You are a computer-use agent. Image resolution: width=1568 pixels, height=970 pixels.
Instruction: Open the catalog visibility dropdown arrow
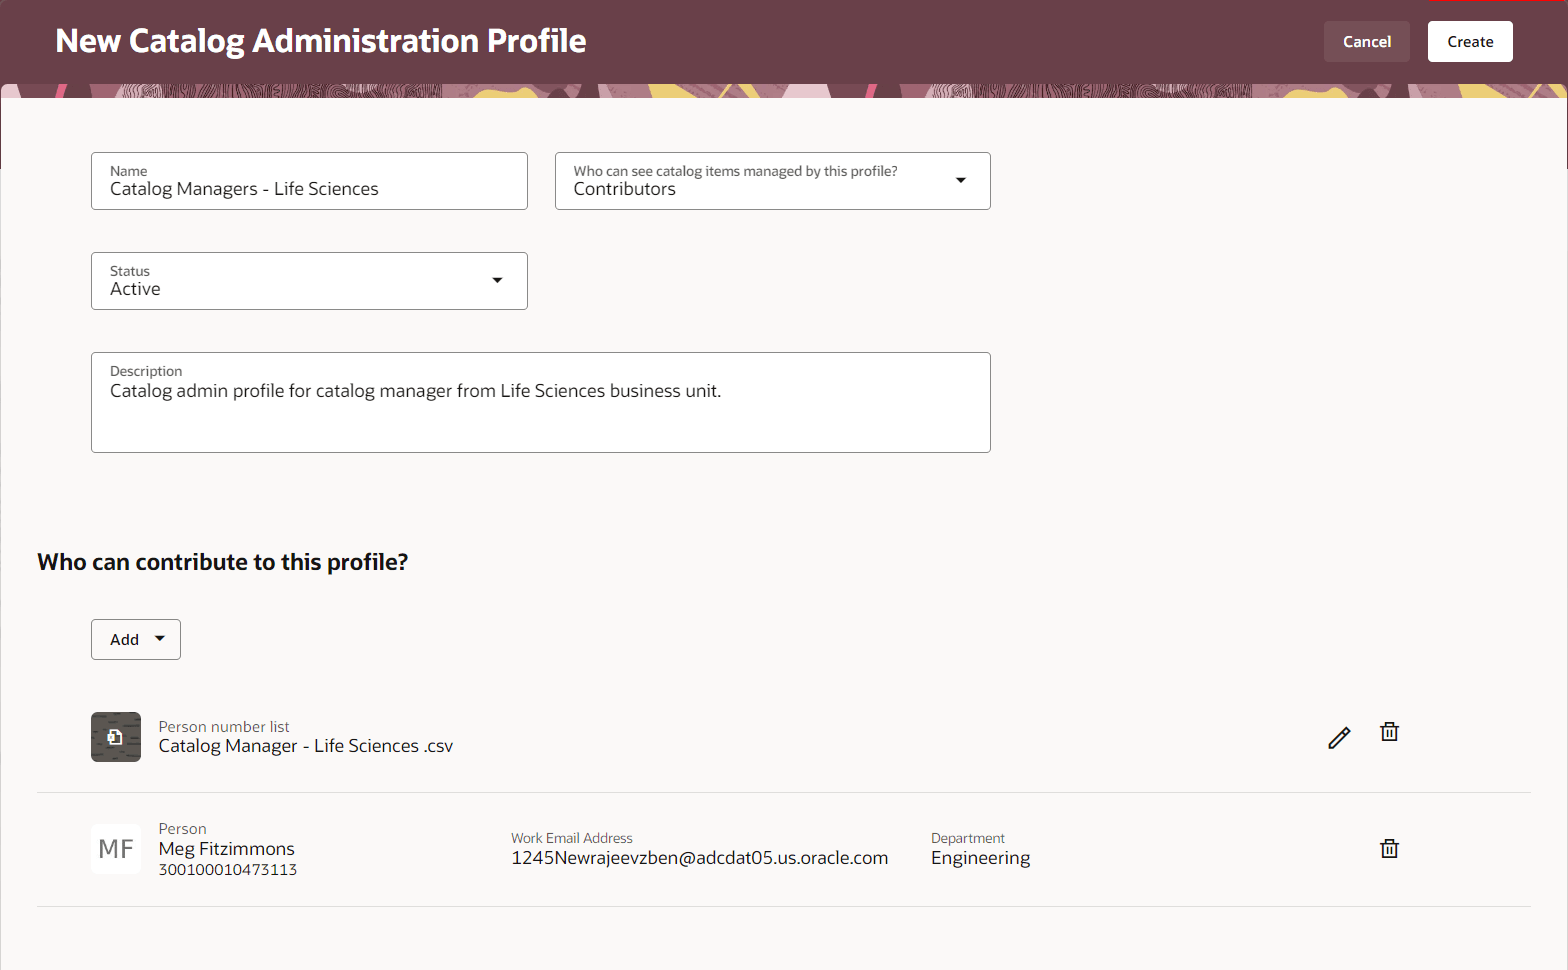pos(961,181)
